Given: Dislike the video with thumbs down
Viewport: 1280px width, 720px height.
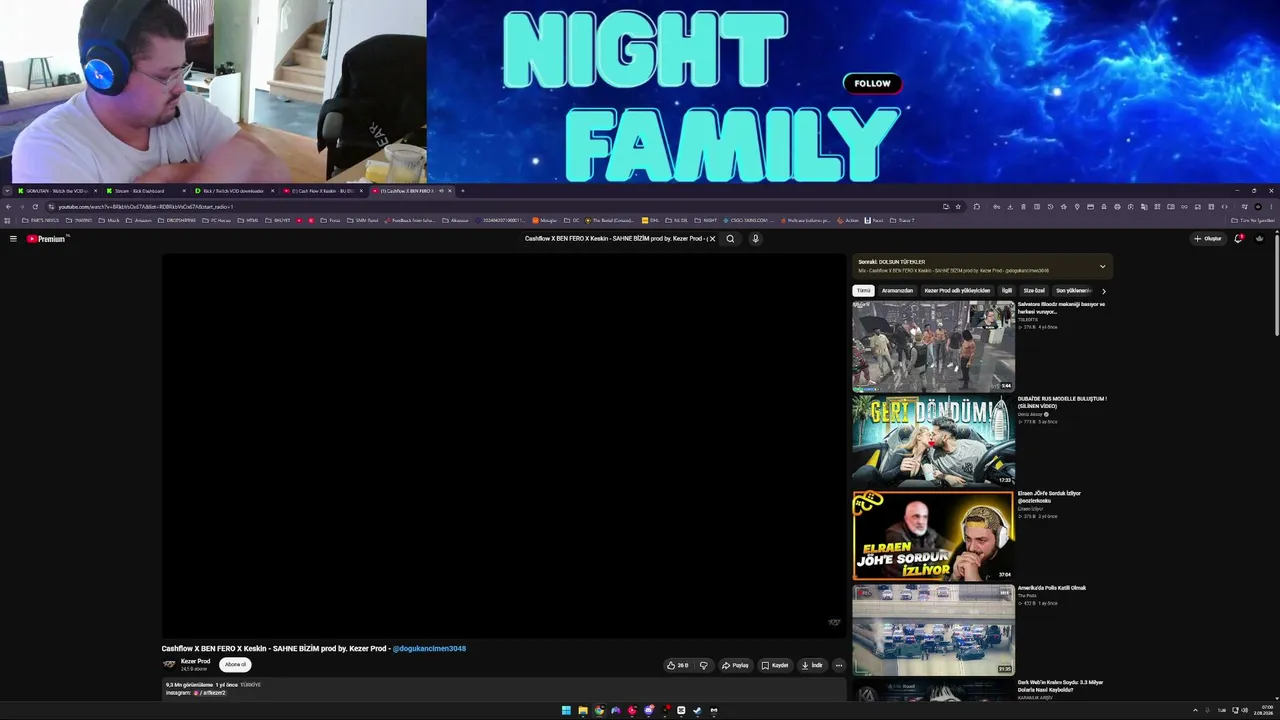Looking at the screenshot, I should 703,665.
